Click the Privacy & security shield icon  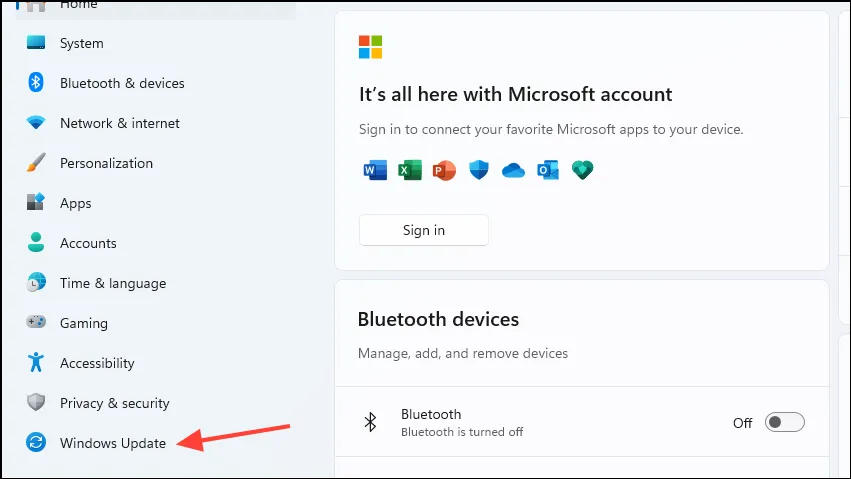[x=36, y=403]
